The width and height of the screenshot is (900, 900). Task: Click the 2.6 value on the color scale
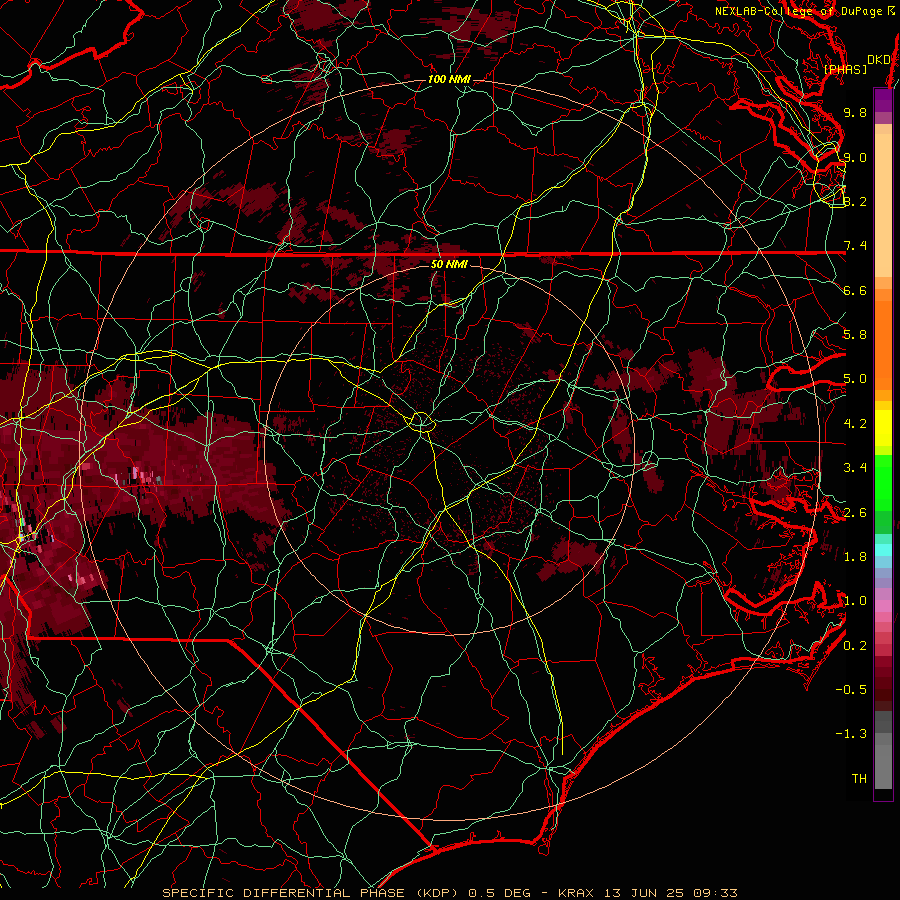click(855, 513)
